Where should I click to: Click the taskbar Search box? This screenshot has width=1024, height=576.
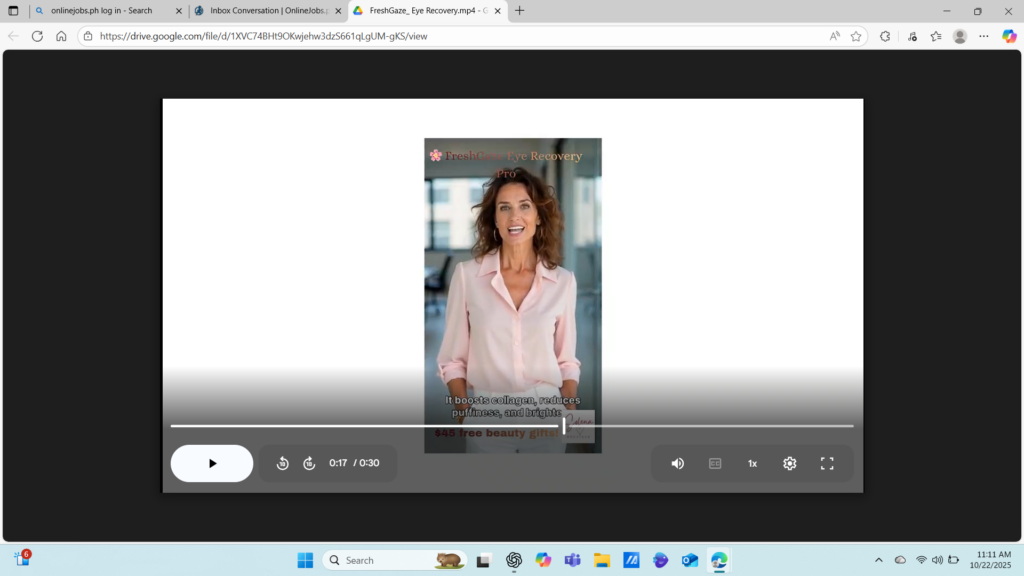395,560
